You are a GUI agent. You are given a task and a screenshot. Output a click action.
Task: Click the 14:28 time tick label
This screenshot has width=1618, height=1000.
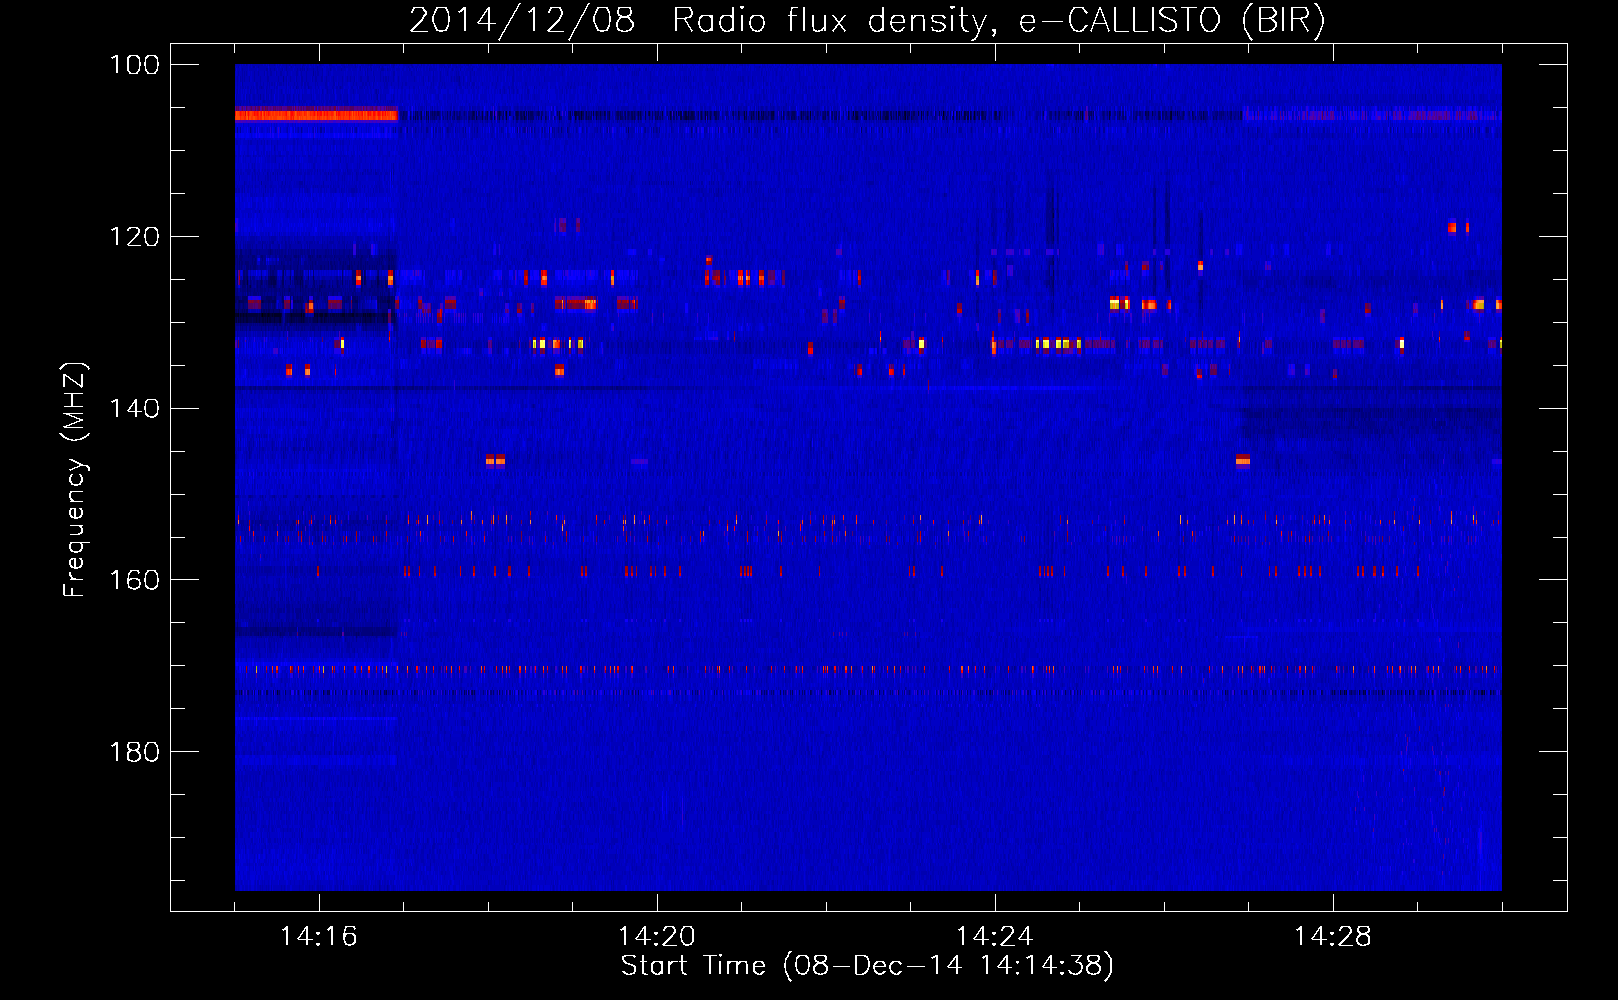[1333, 937]
